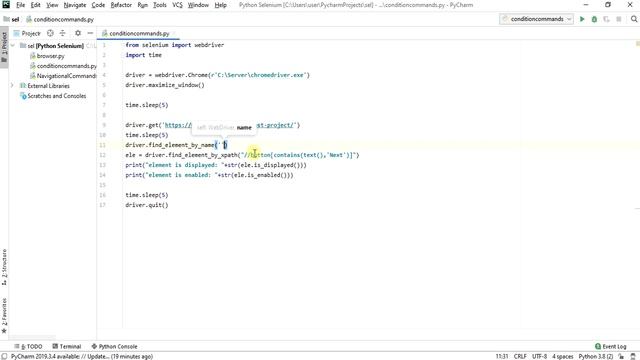The width and height of the screenshot is (640, 360).
Task: Click the far-right status bar inspector icon
Action: pyautogui.click(x=633, y=356)
